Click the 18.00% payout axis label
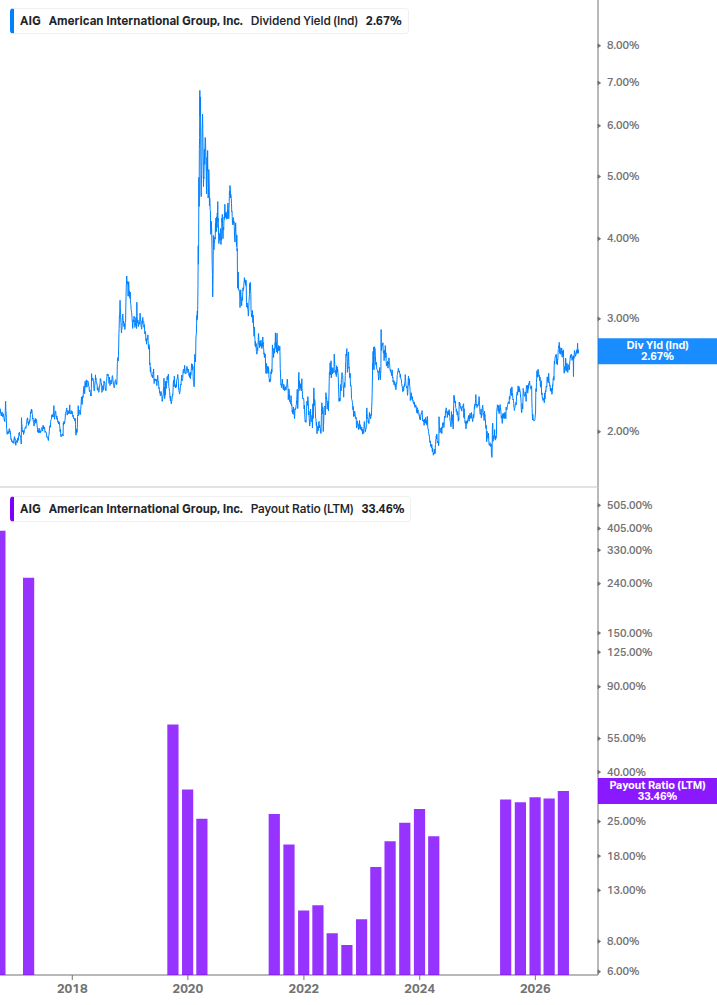 (626, 856)
